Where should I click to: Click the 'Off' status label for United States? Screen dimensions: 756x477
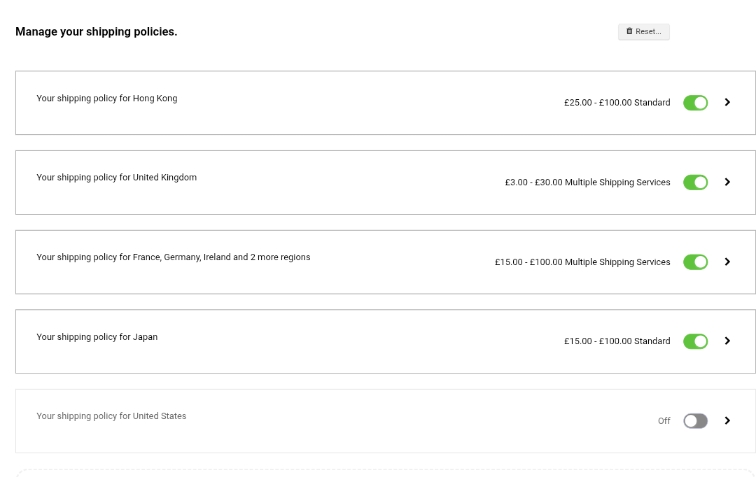point(664,421)
